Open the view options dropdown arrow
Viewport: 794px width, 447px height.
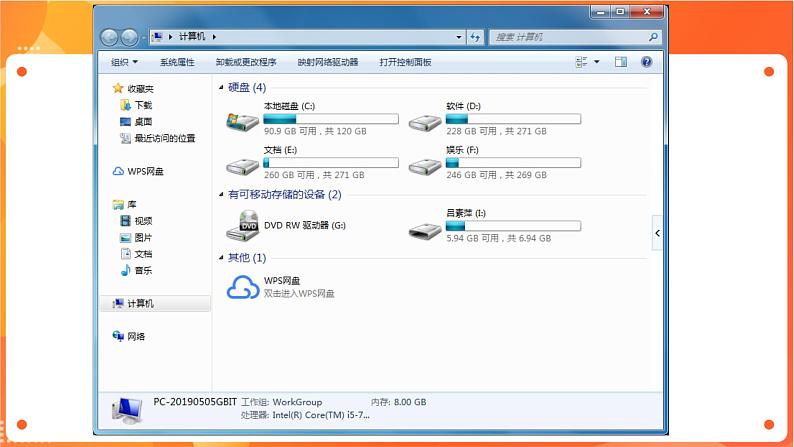[597, 62]
